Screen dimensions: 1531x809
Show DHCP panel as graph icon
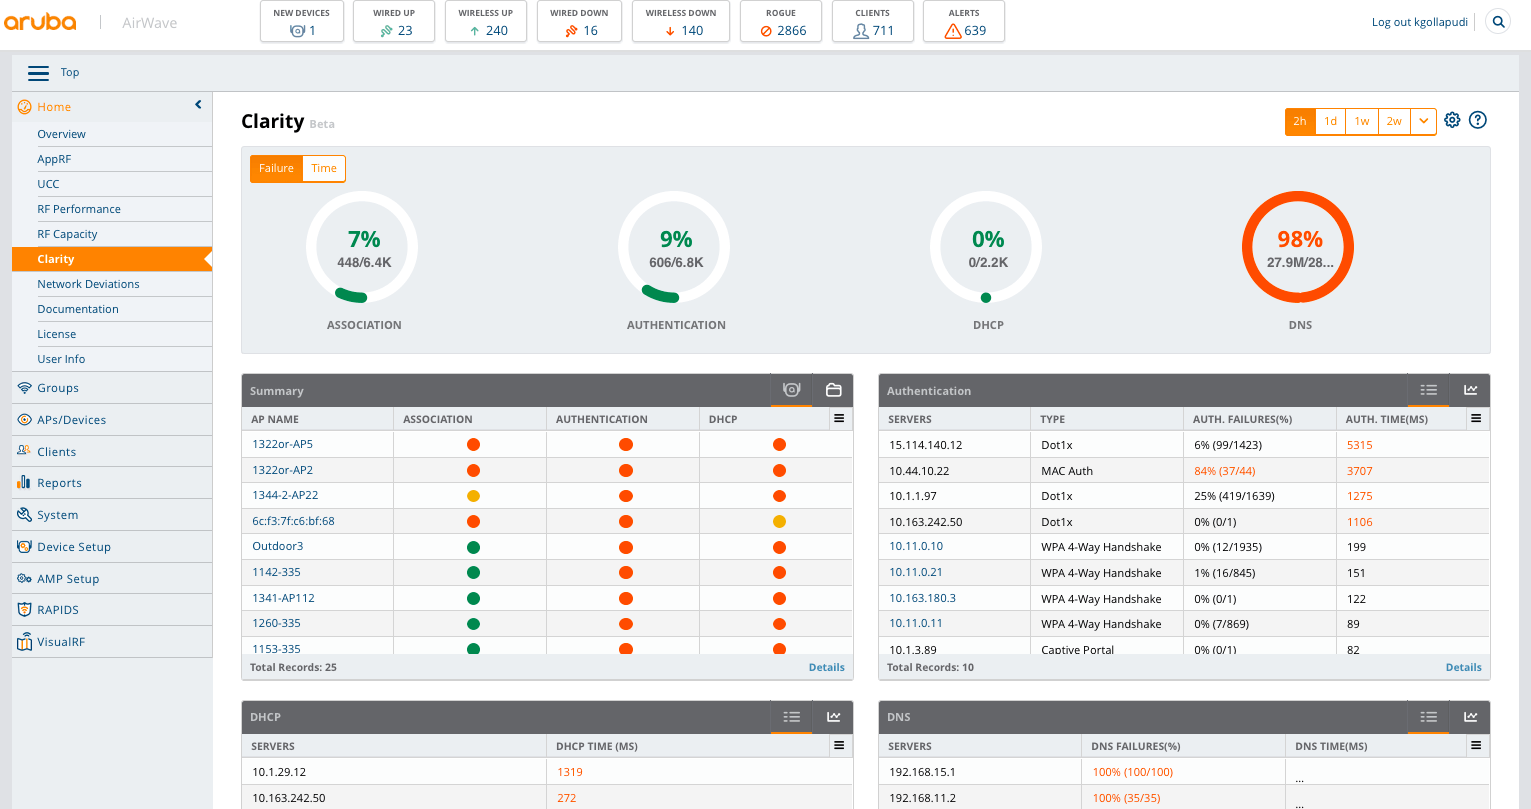point(833,717)
